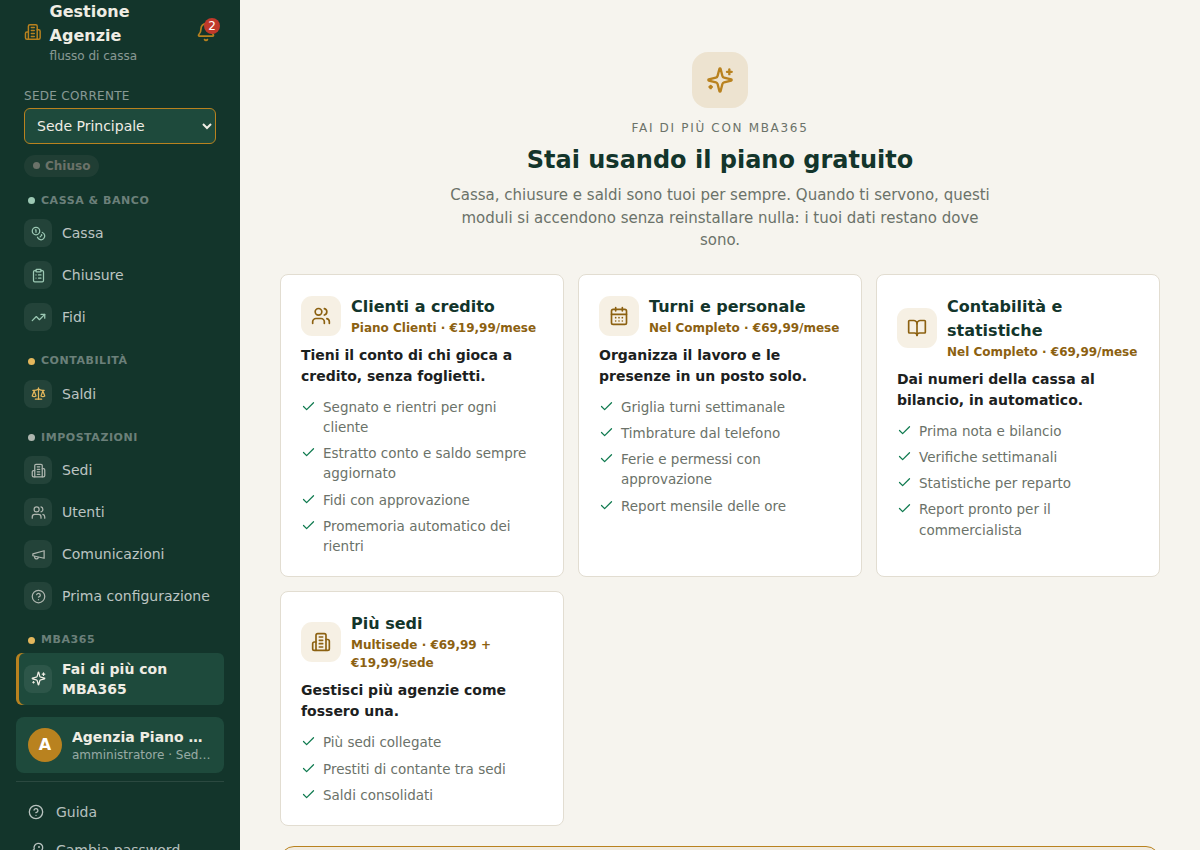Click the Multisede · €69,99 price label
1200x850 pixels.
coord(421,654)
